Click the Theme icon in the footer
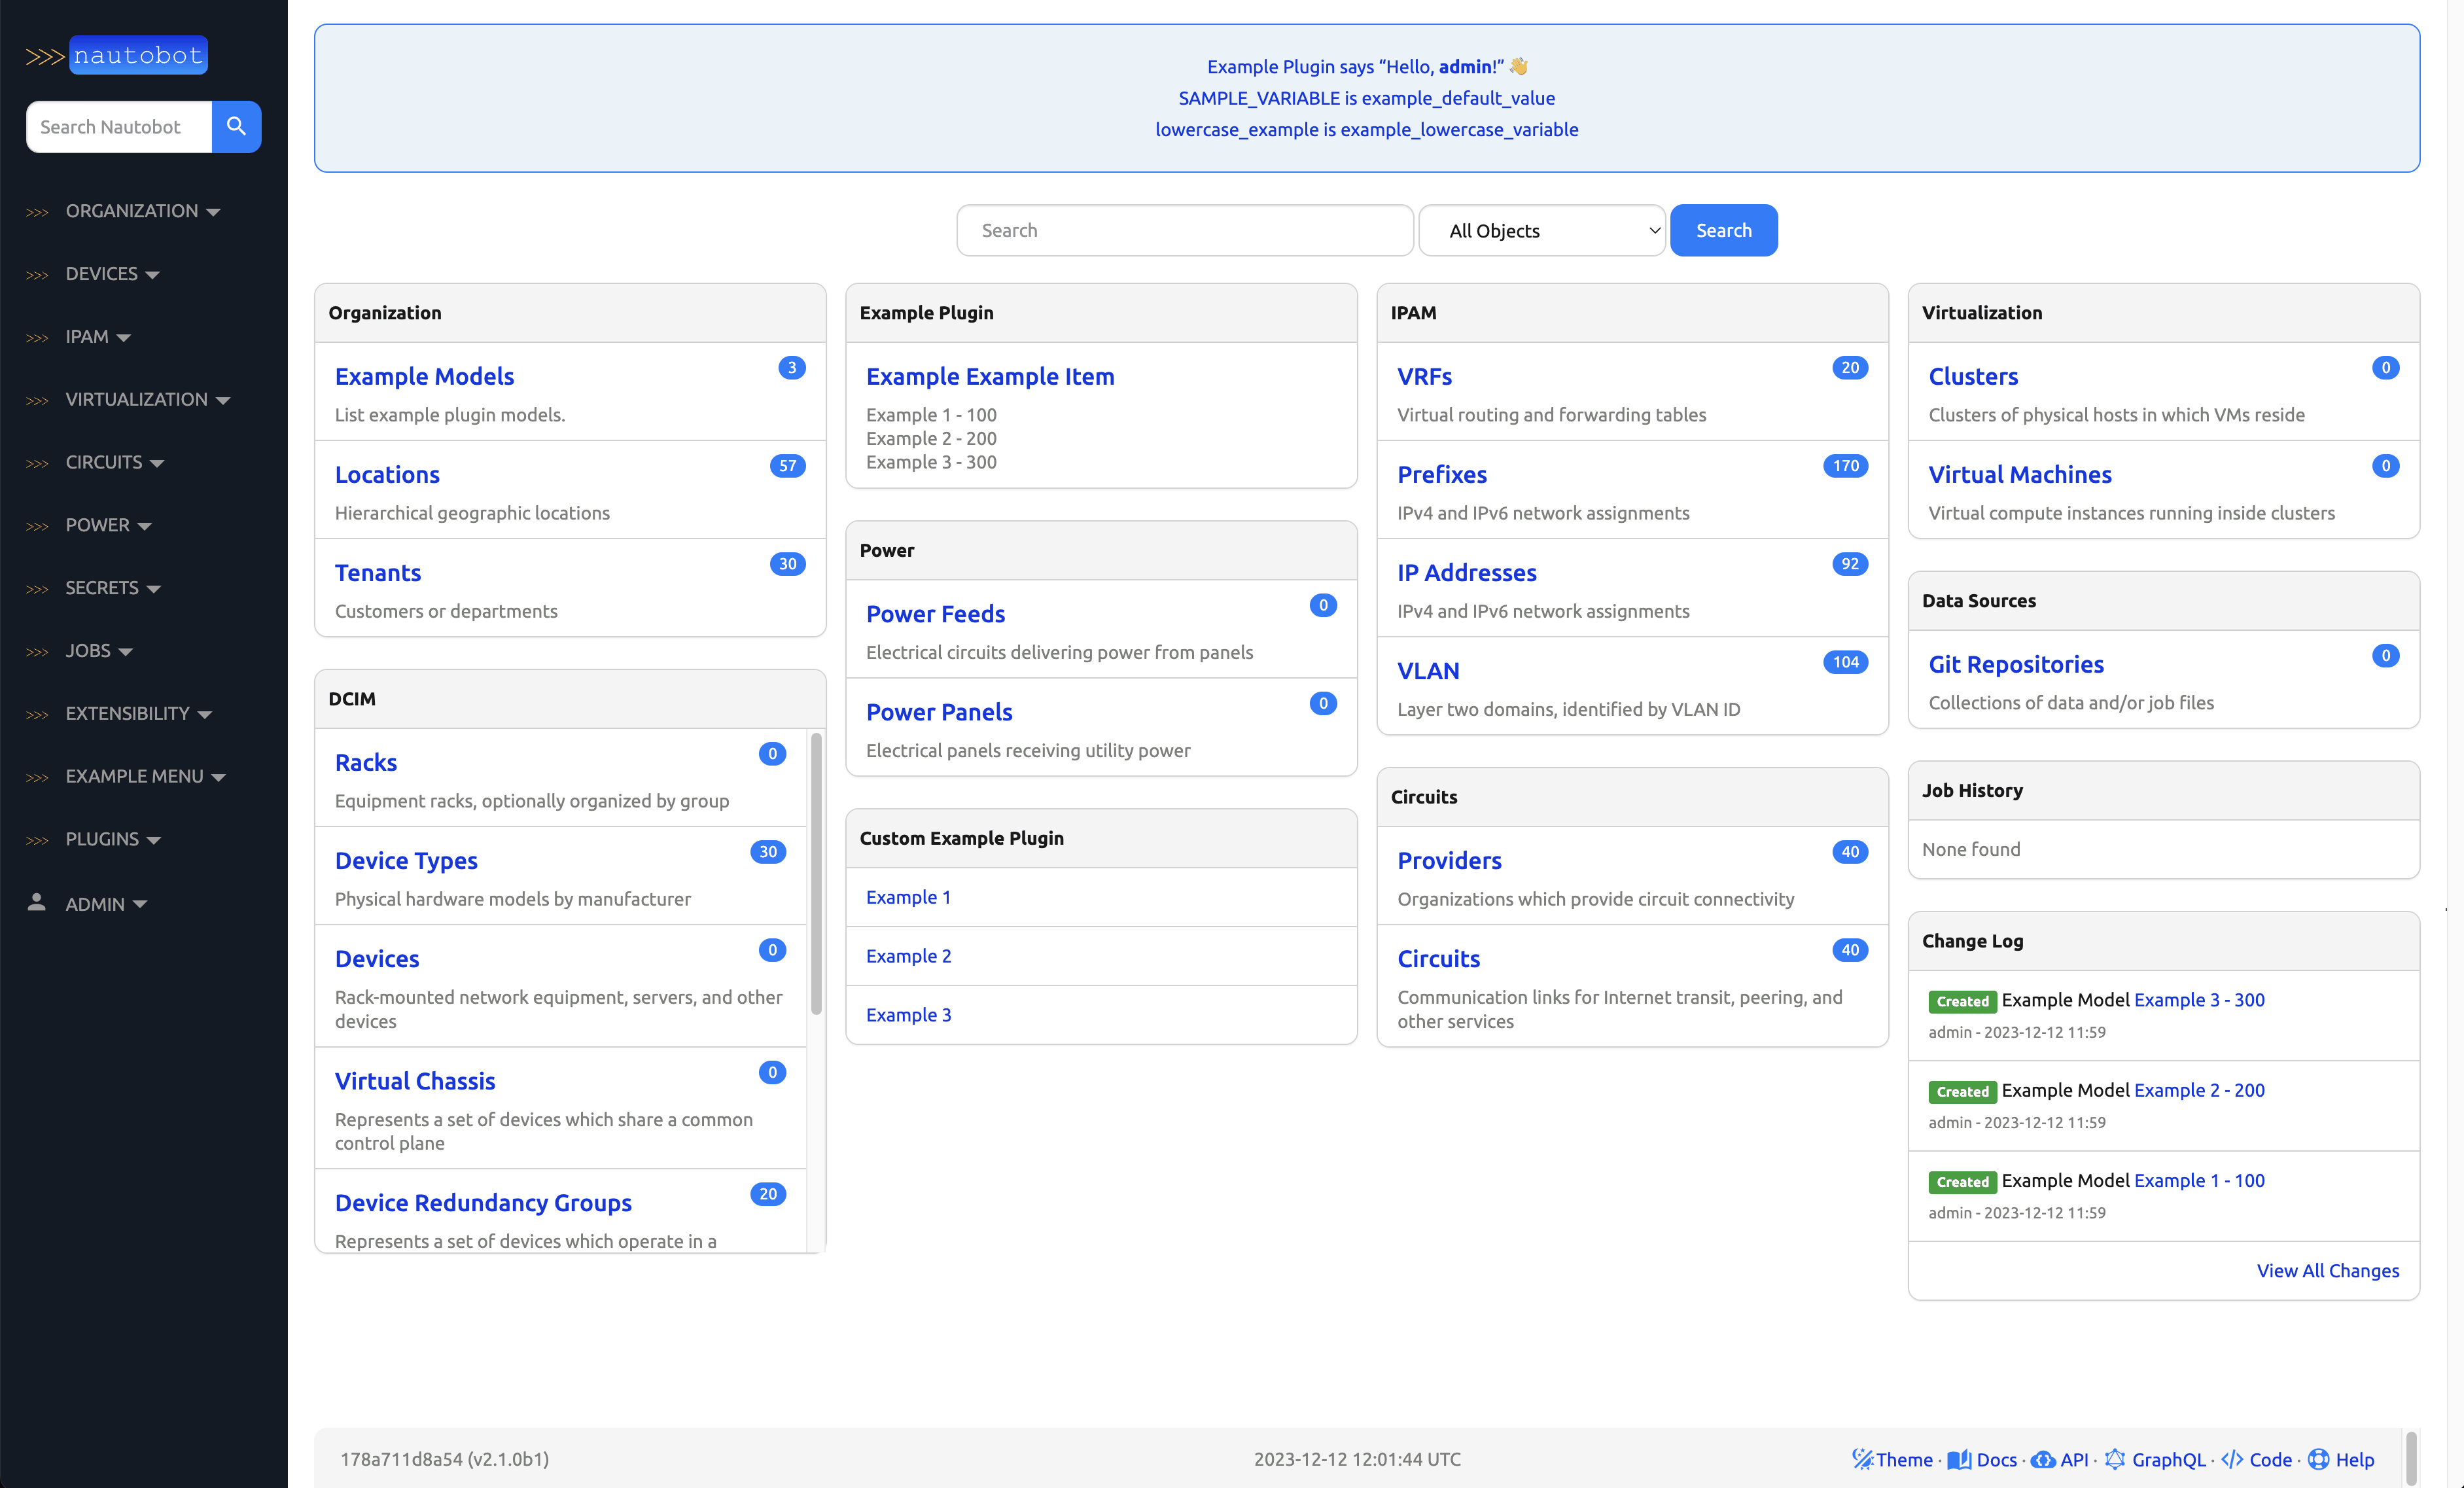 pyautogui.click(x=1863, y=1460)
